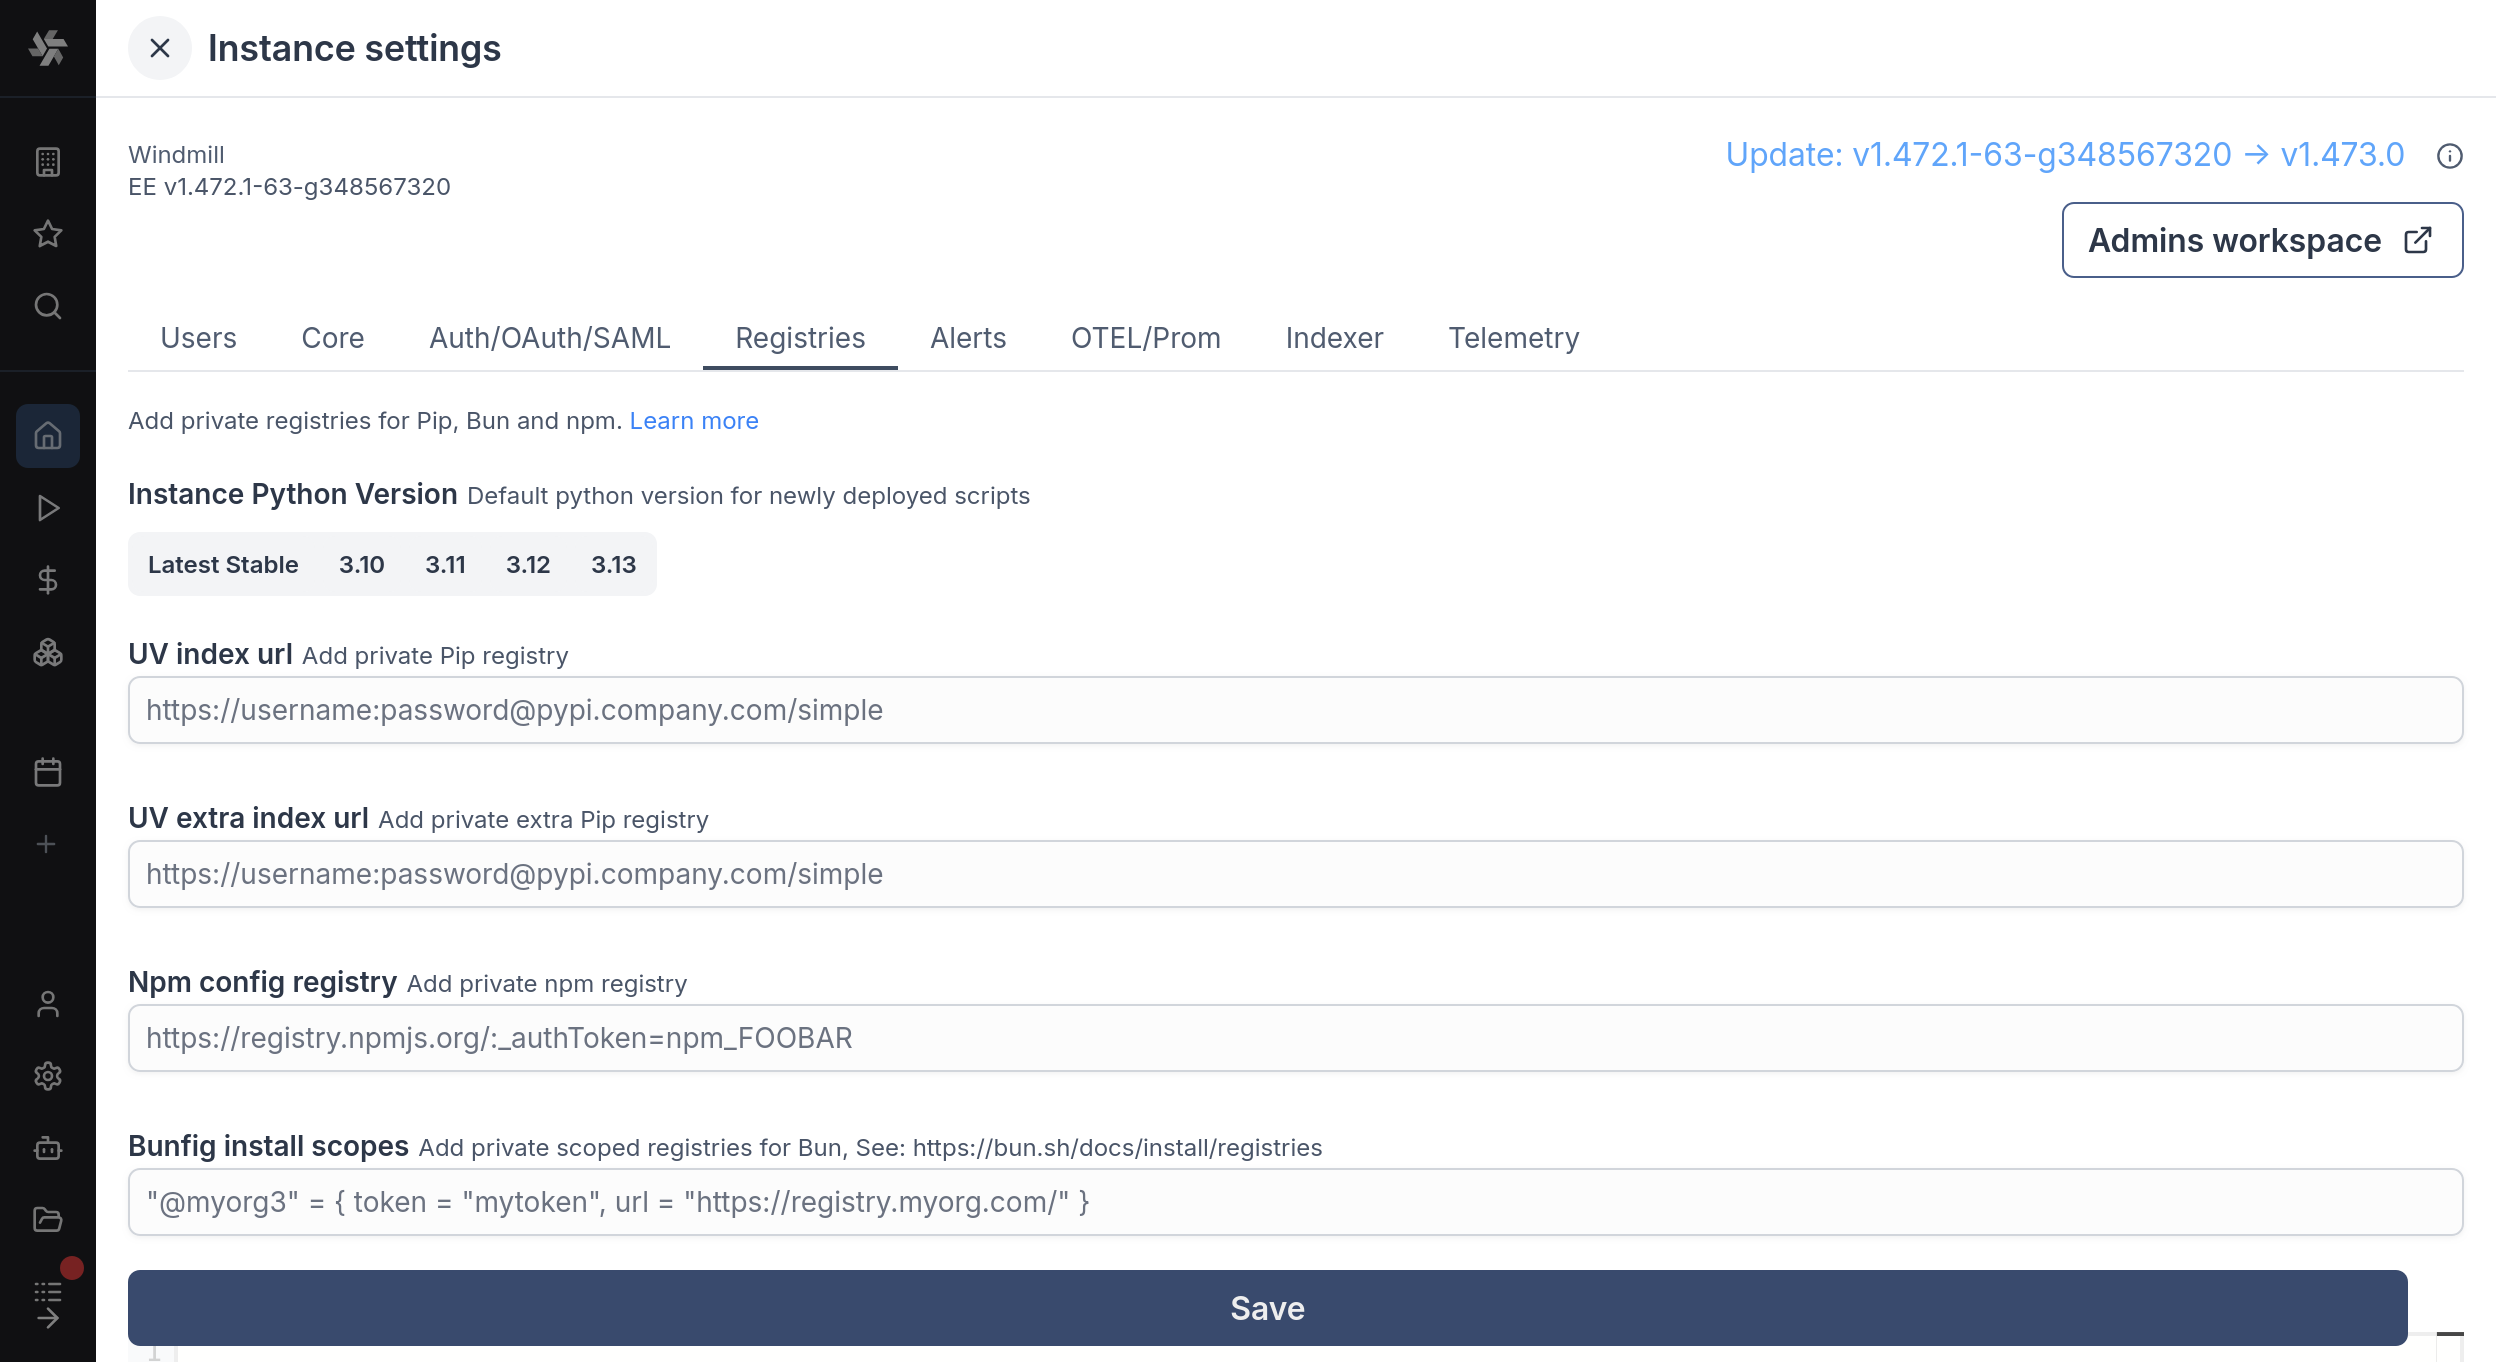Save the instance settings
The width and height of the screenshot is (2496, 1362).
[x=1267, y=1308]
